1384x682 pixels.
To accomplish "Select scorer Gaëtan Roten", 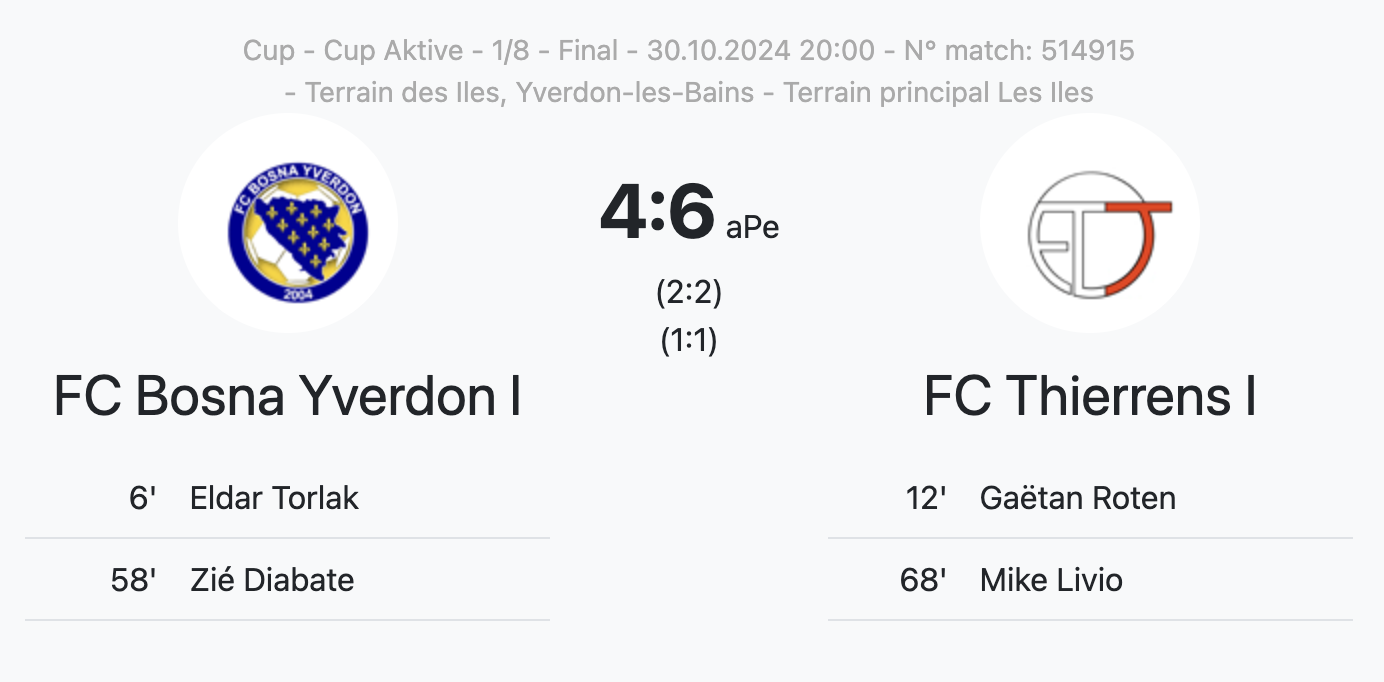I will click(x=1078, y=498).
